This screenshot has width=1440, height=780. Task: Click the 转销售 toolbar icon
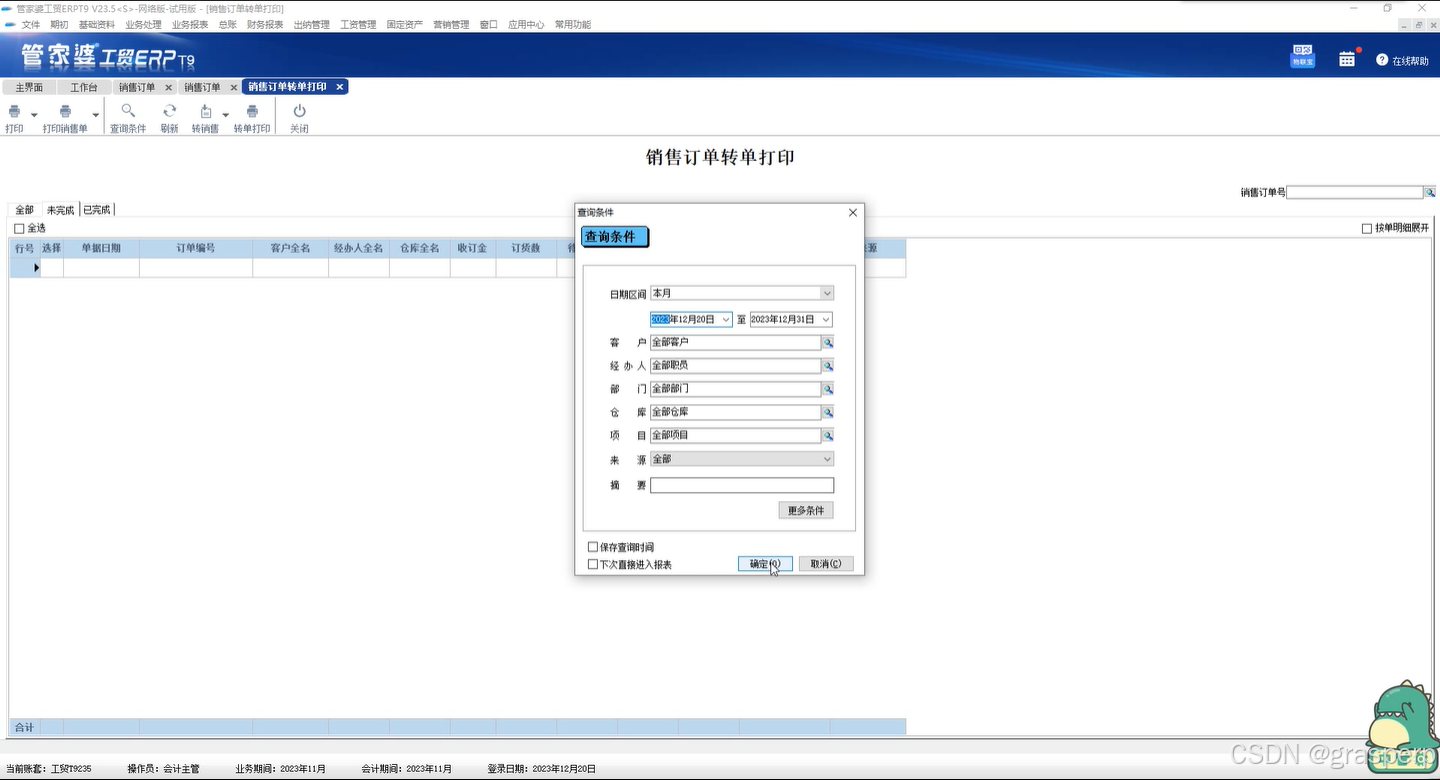[206, 111]
